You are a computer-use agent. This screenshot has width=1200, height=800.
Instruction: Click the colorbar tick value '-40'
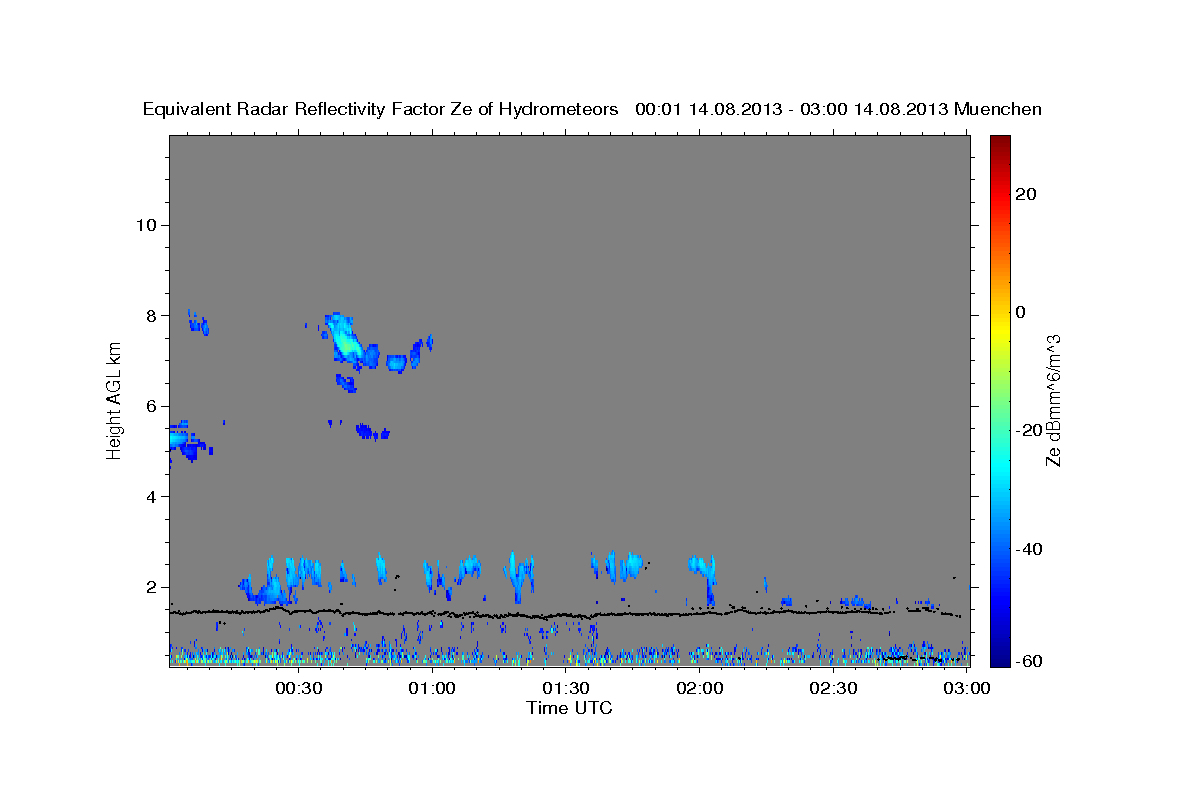point(1027,548)
